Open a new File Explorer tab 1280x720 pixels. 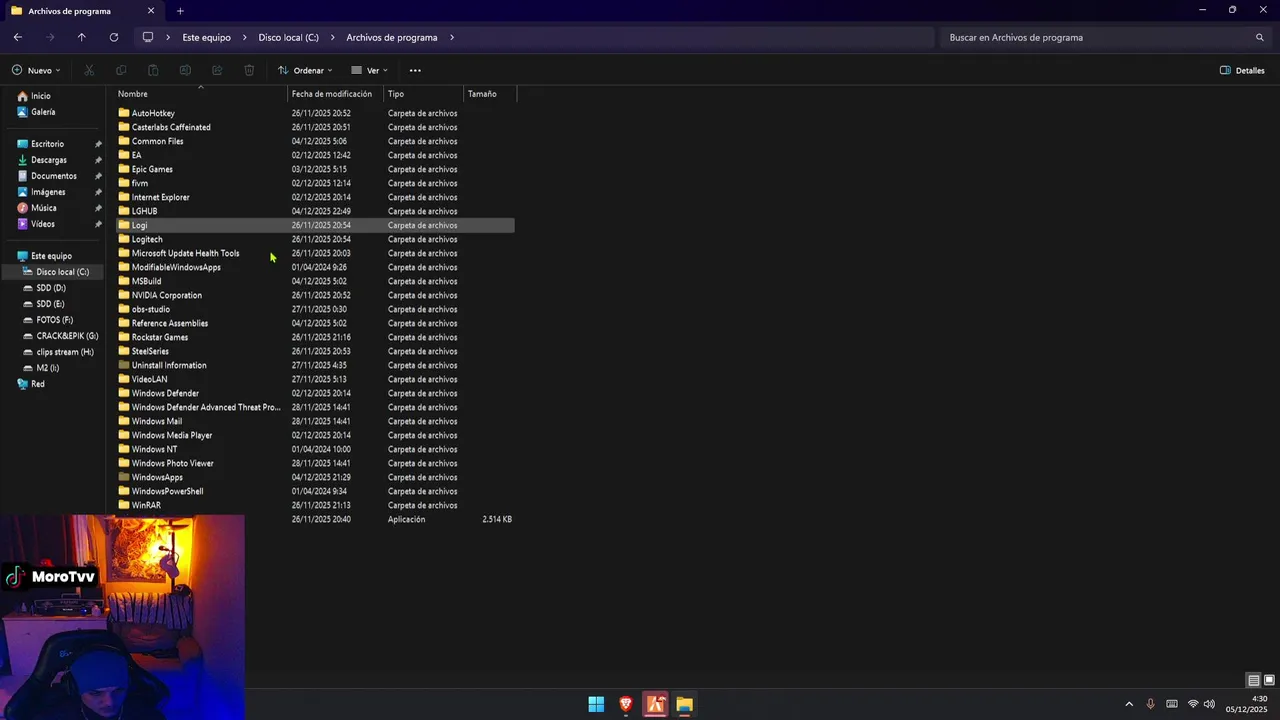tap(180, 11)
